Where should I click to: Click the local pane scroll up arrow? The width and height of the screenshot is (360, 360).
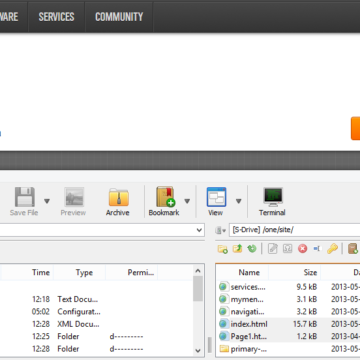[198, 271]
